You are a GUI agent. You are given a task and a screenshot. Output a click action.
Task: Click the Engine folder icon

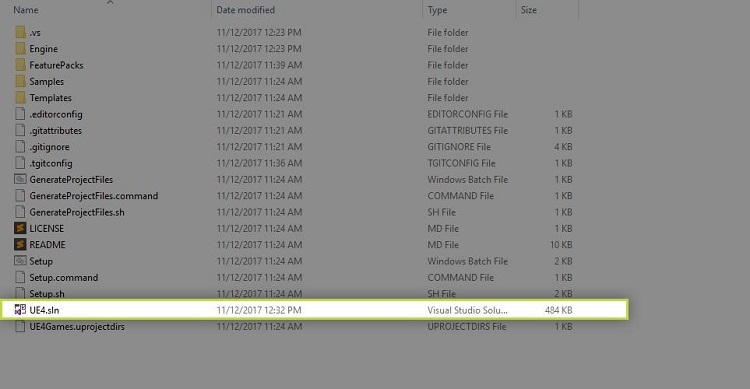point(20,48)
